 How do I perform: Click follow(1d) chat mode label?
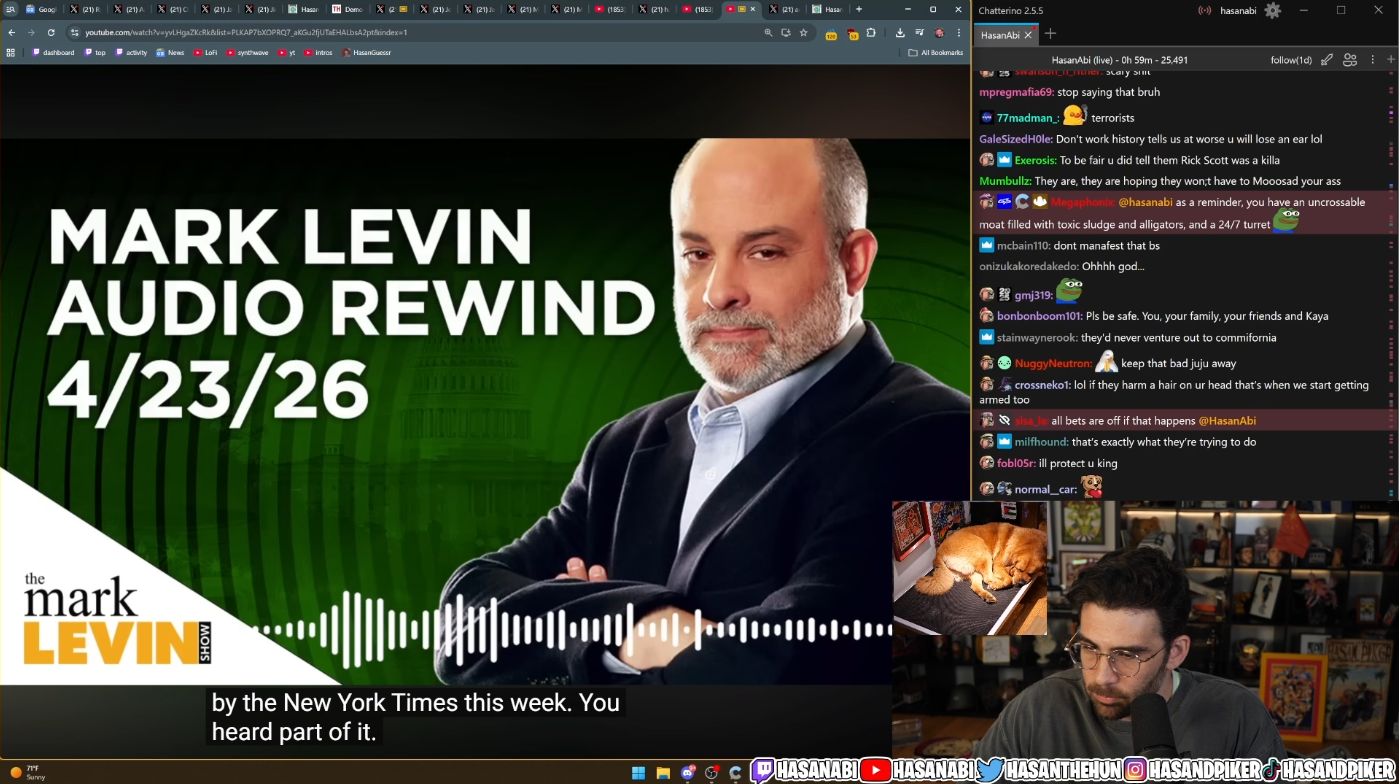pos(1291,60)
